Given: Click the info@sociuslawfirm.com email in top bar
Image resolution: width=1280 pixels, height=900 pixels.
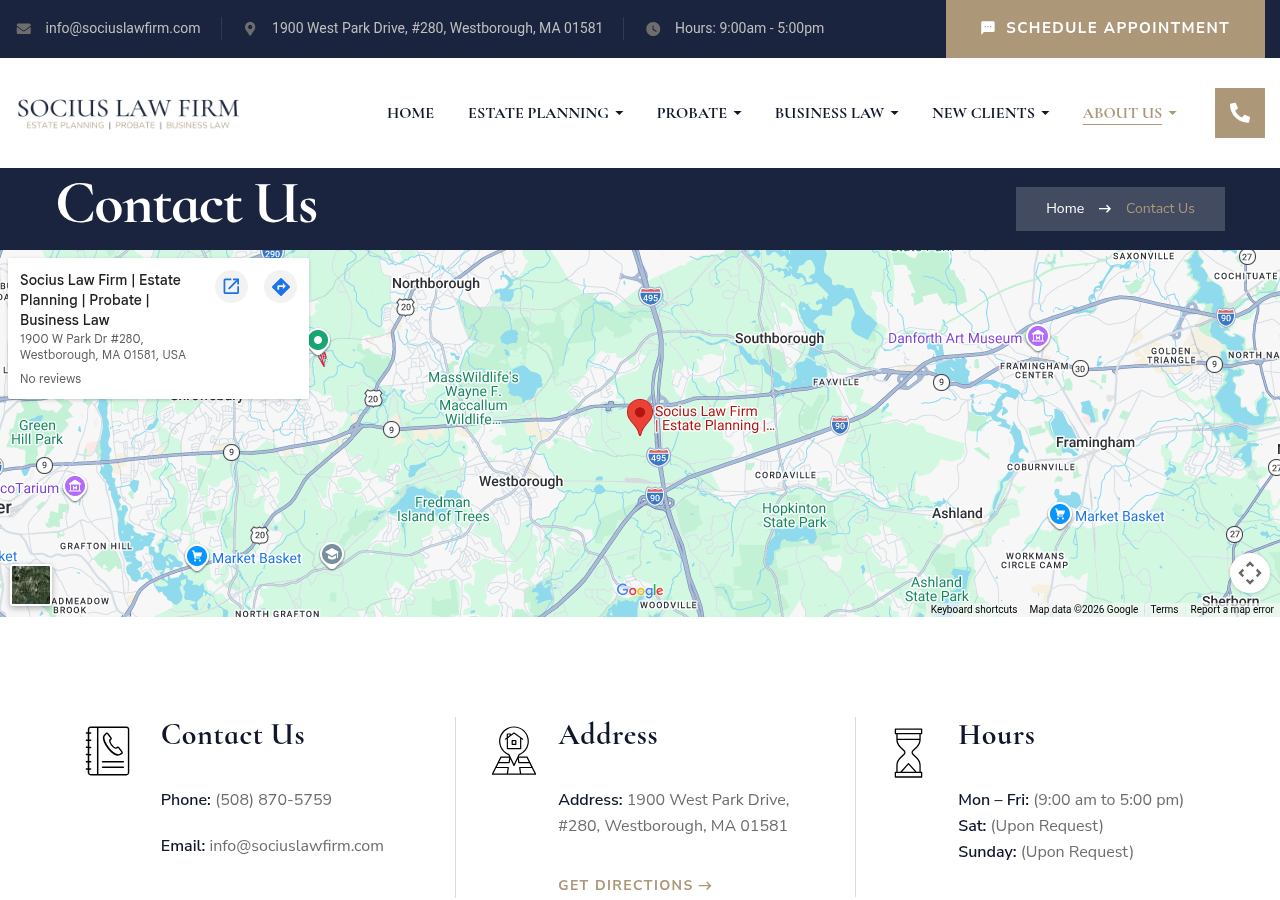Looking at the screenshot, I should pos(123,28).
